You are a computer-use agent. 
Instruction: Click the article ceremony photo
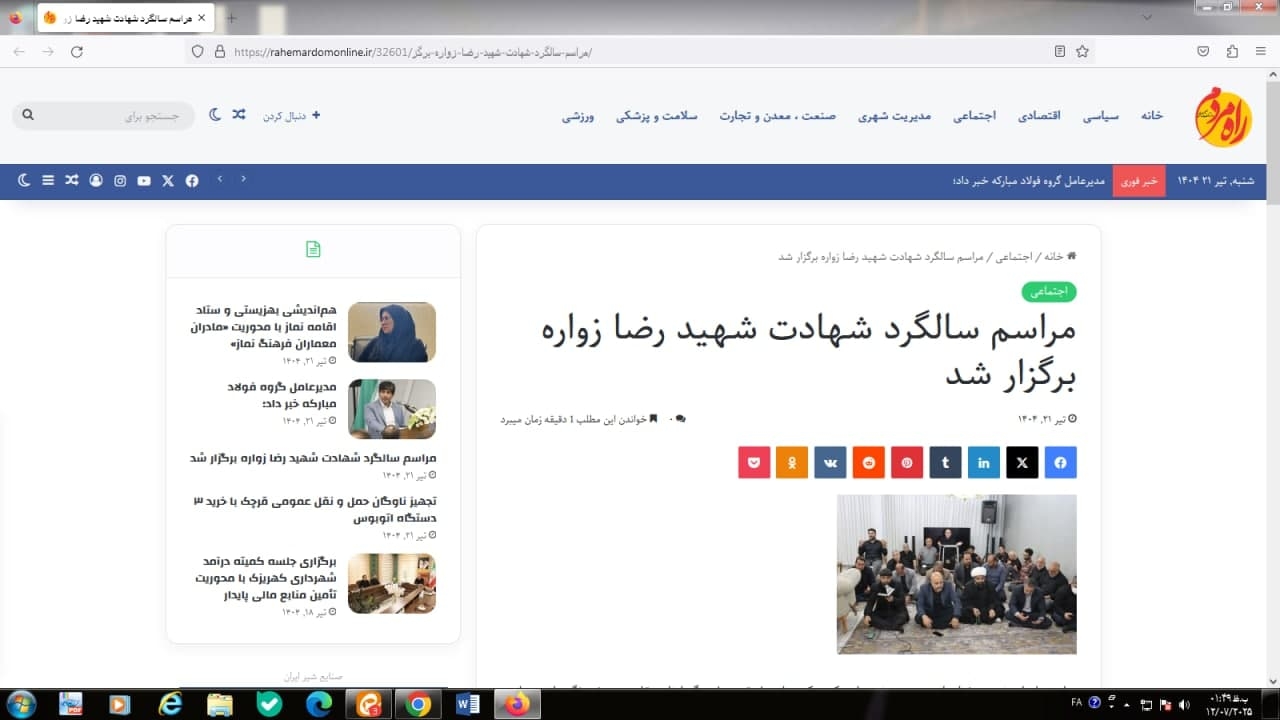click(957, 574)
